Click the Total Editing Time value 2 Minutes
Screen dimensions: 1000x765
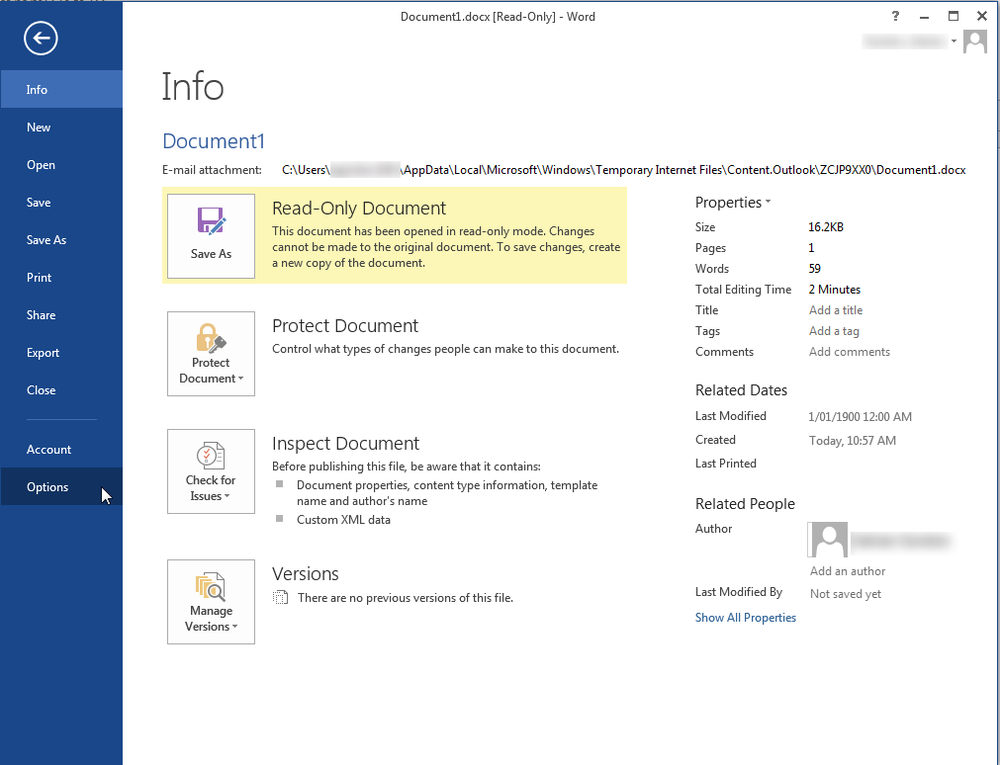tap(834, 289)
